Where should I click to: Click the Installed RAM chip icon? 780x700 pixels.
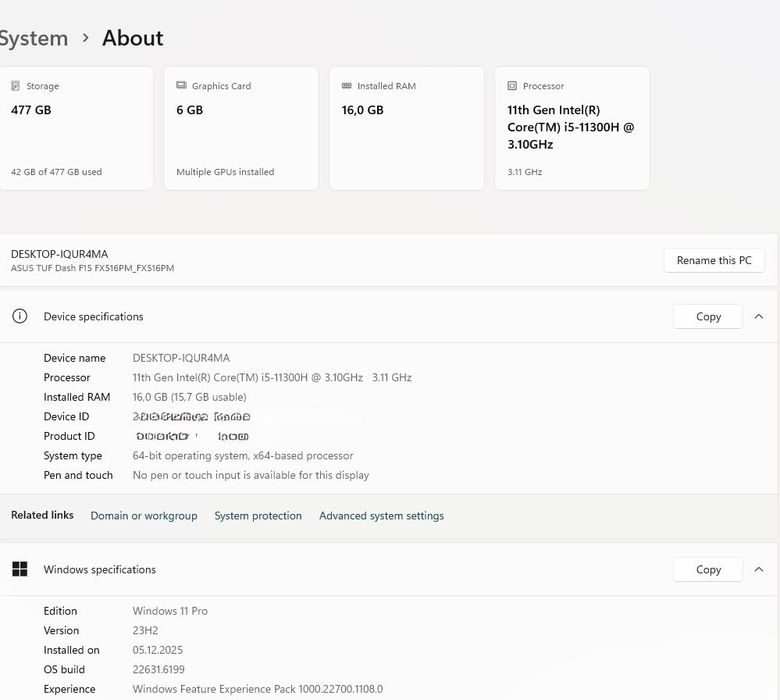pyautogui.click(x=347, y=86)
